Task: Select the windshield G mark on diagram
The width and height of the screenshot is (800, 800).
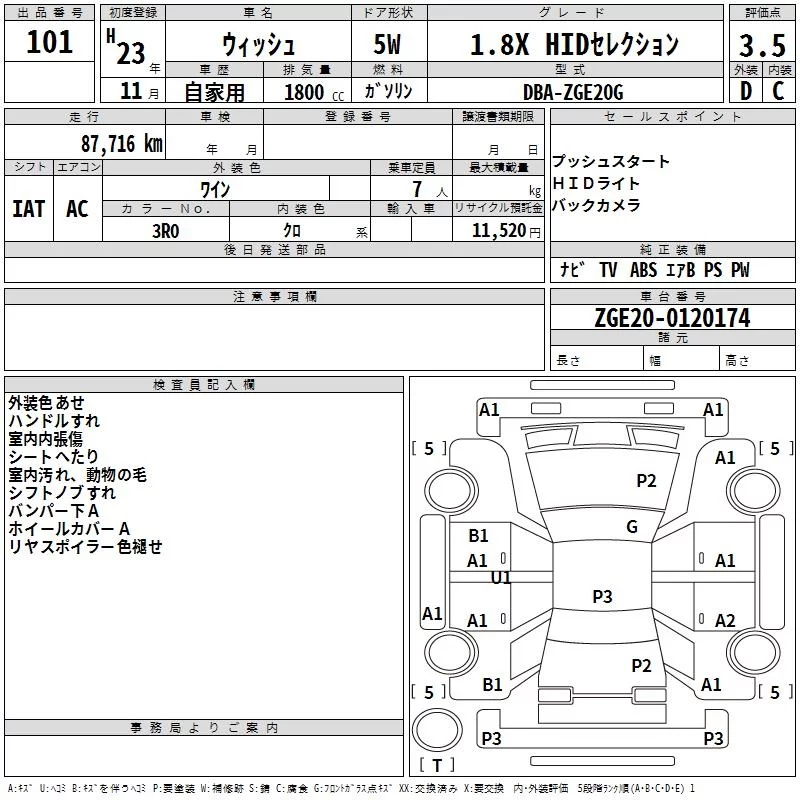Action: point(632,527)
